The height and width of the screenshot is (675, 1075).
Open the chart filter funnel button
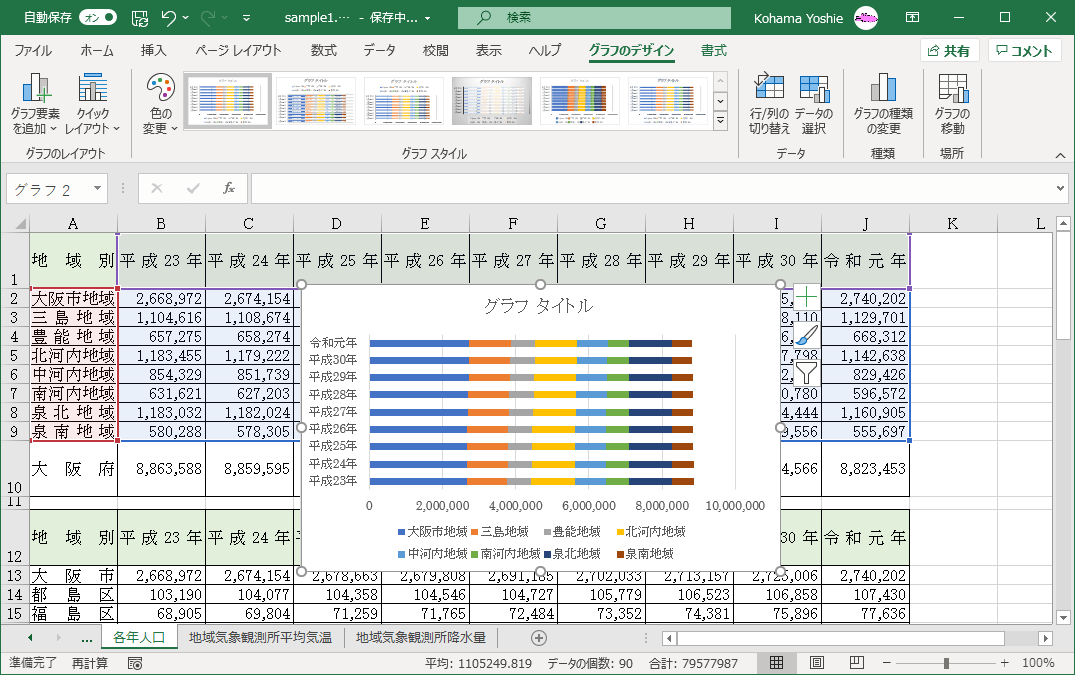click(x=806, y=373)
